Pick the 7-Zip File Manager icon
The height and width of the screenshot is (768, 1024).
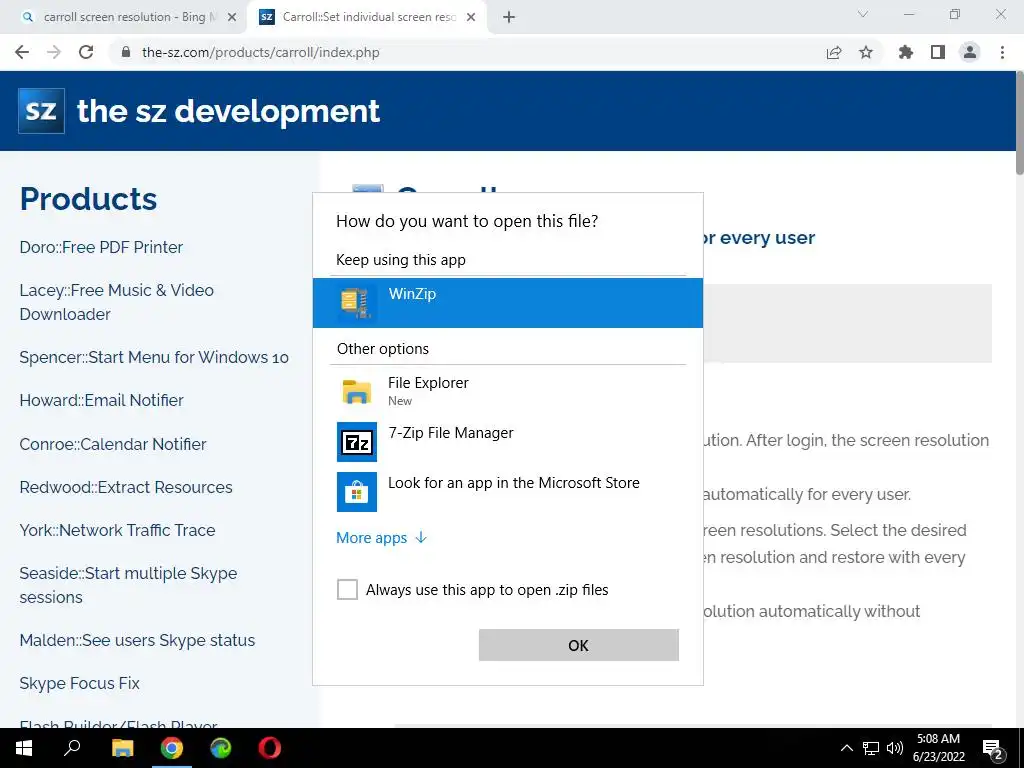[x=357, y=442]
